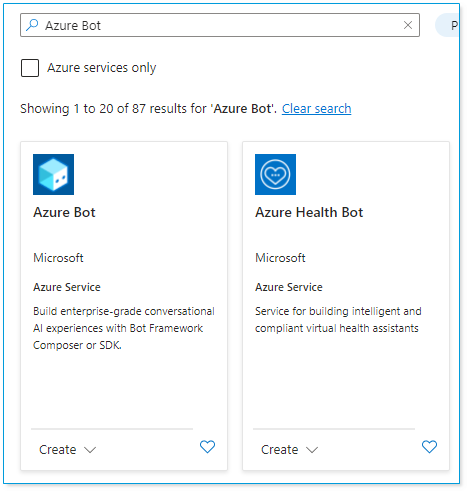Open the Azure Health Bot heart icon
The image size is (469, 493).
[275, 174]
